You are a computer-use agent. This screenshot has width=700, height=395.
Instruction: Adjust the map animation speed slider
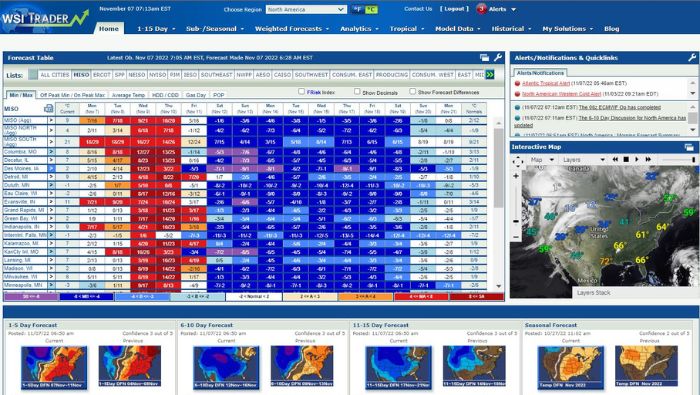pyautogui.click(x=679, y=159)
